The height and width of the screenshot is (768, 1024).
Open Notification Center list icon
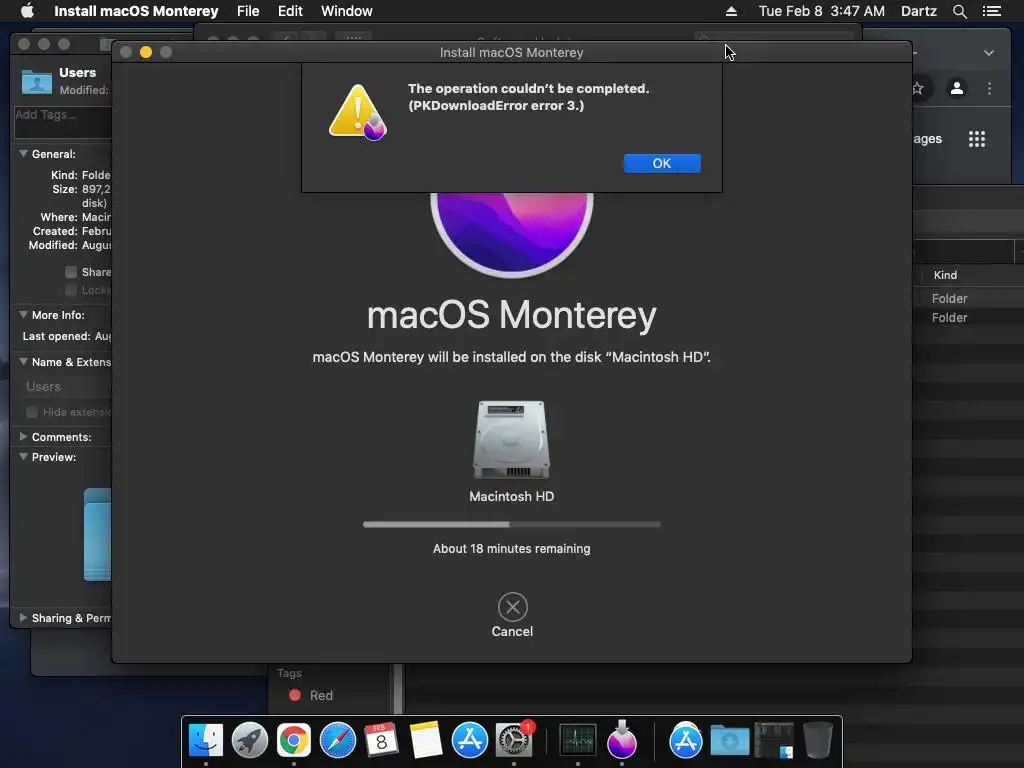991,11
